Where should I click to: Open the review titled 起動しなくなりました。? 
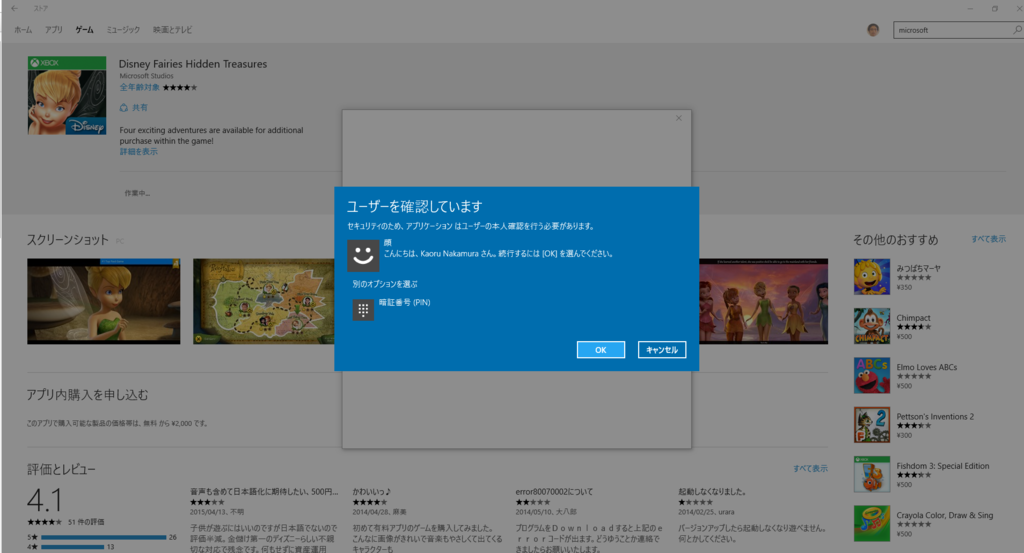pyautogui.click(x=712, y=492)
